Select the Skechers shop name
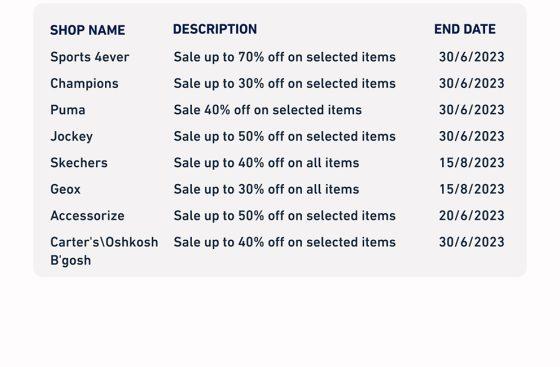This screenshot has width=560, height=367. coord(79,163)
